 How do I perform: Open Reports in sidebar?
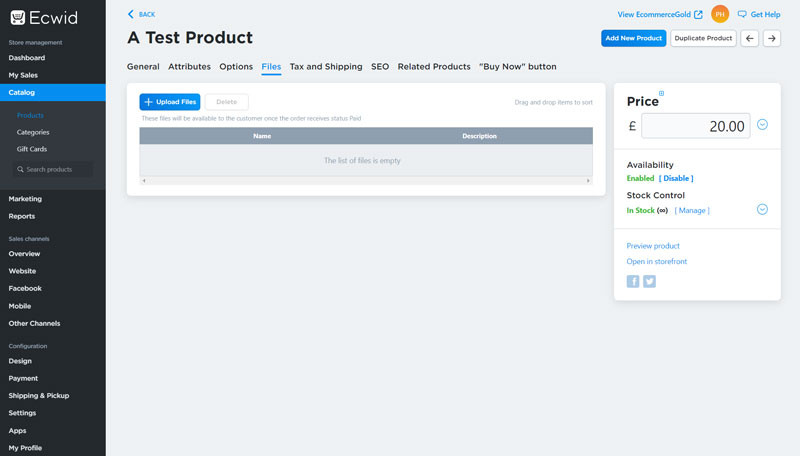point(21,216)
